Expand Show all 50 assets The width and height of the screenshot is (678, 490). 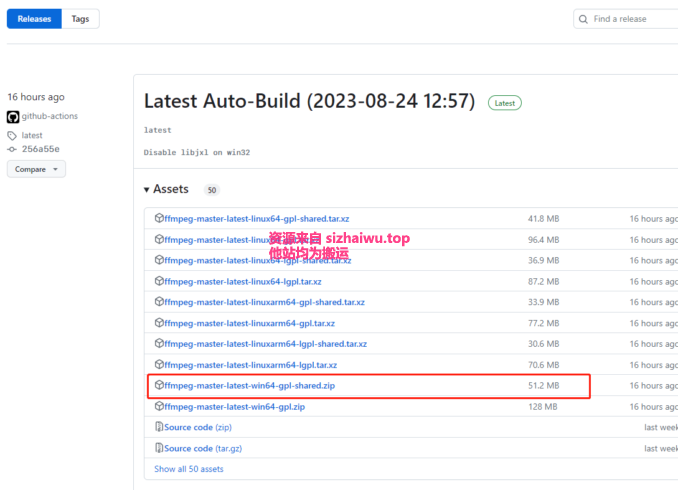pos(189,469)
